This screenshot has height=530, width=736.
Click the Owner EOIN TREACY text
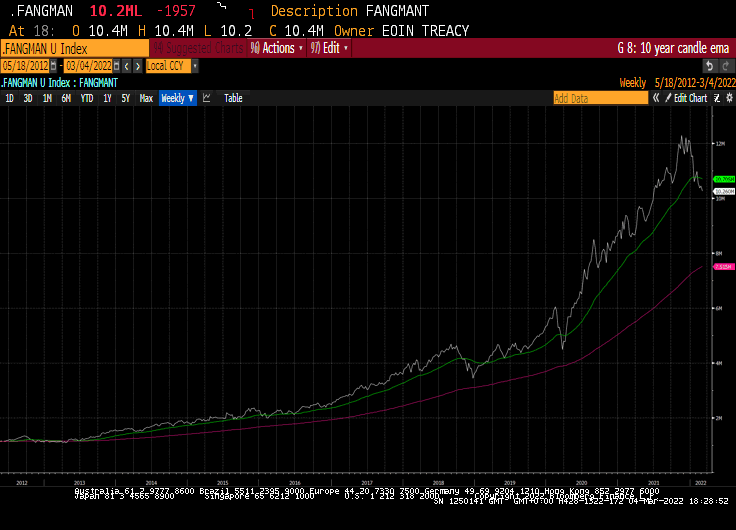tap(401, 31)
